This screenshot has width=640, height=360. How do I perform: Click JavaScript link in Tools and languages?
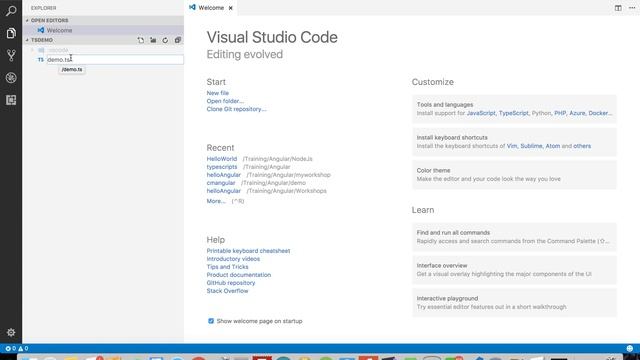coord(481,113)
